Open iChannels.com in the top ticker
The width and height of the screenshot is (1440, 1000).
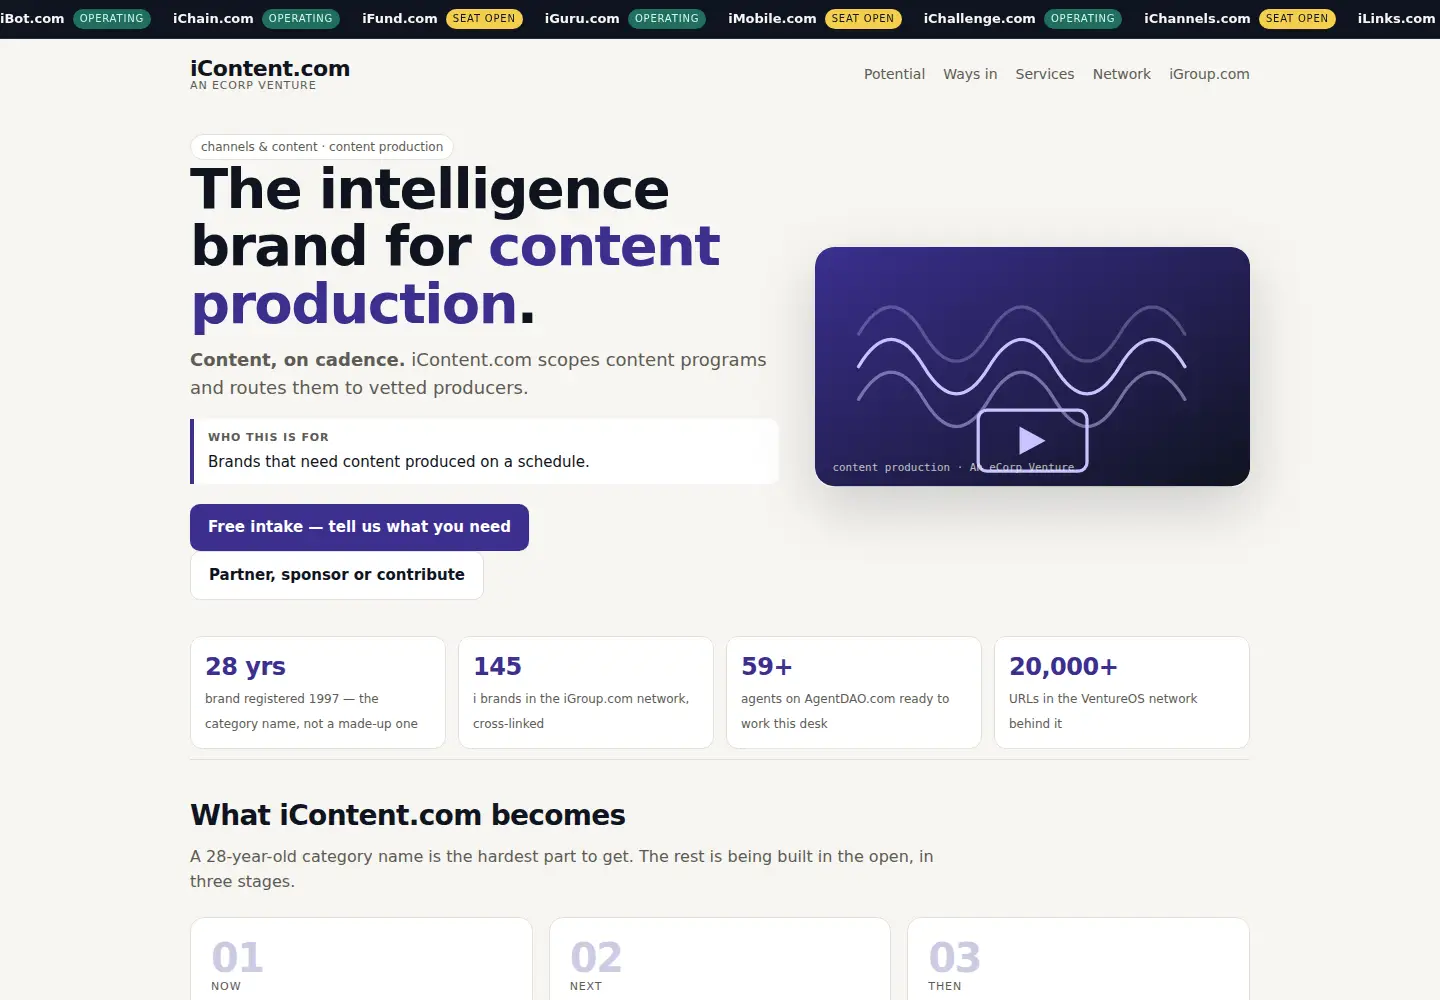tap(1197, 18)
